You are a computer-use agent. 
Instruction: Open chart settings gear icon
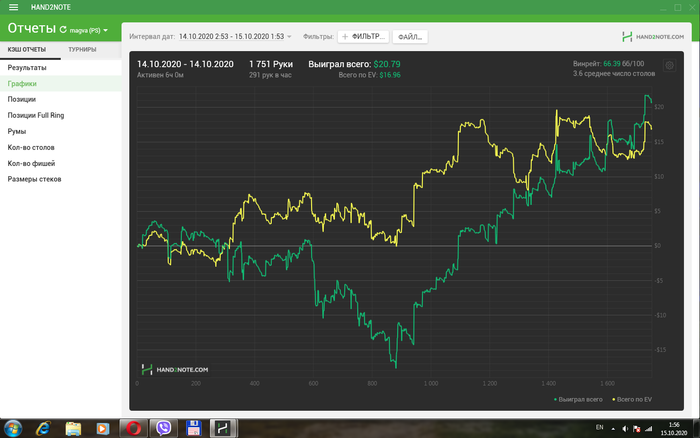click(x=669, y=65)
